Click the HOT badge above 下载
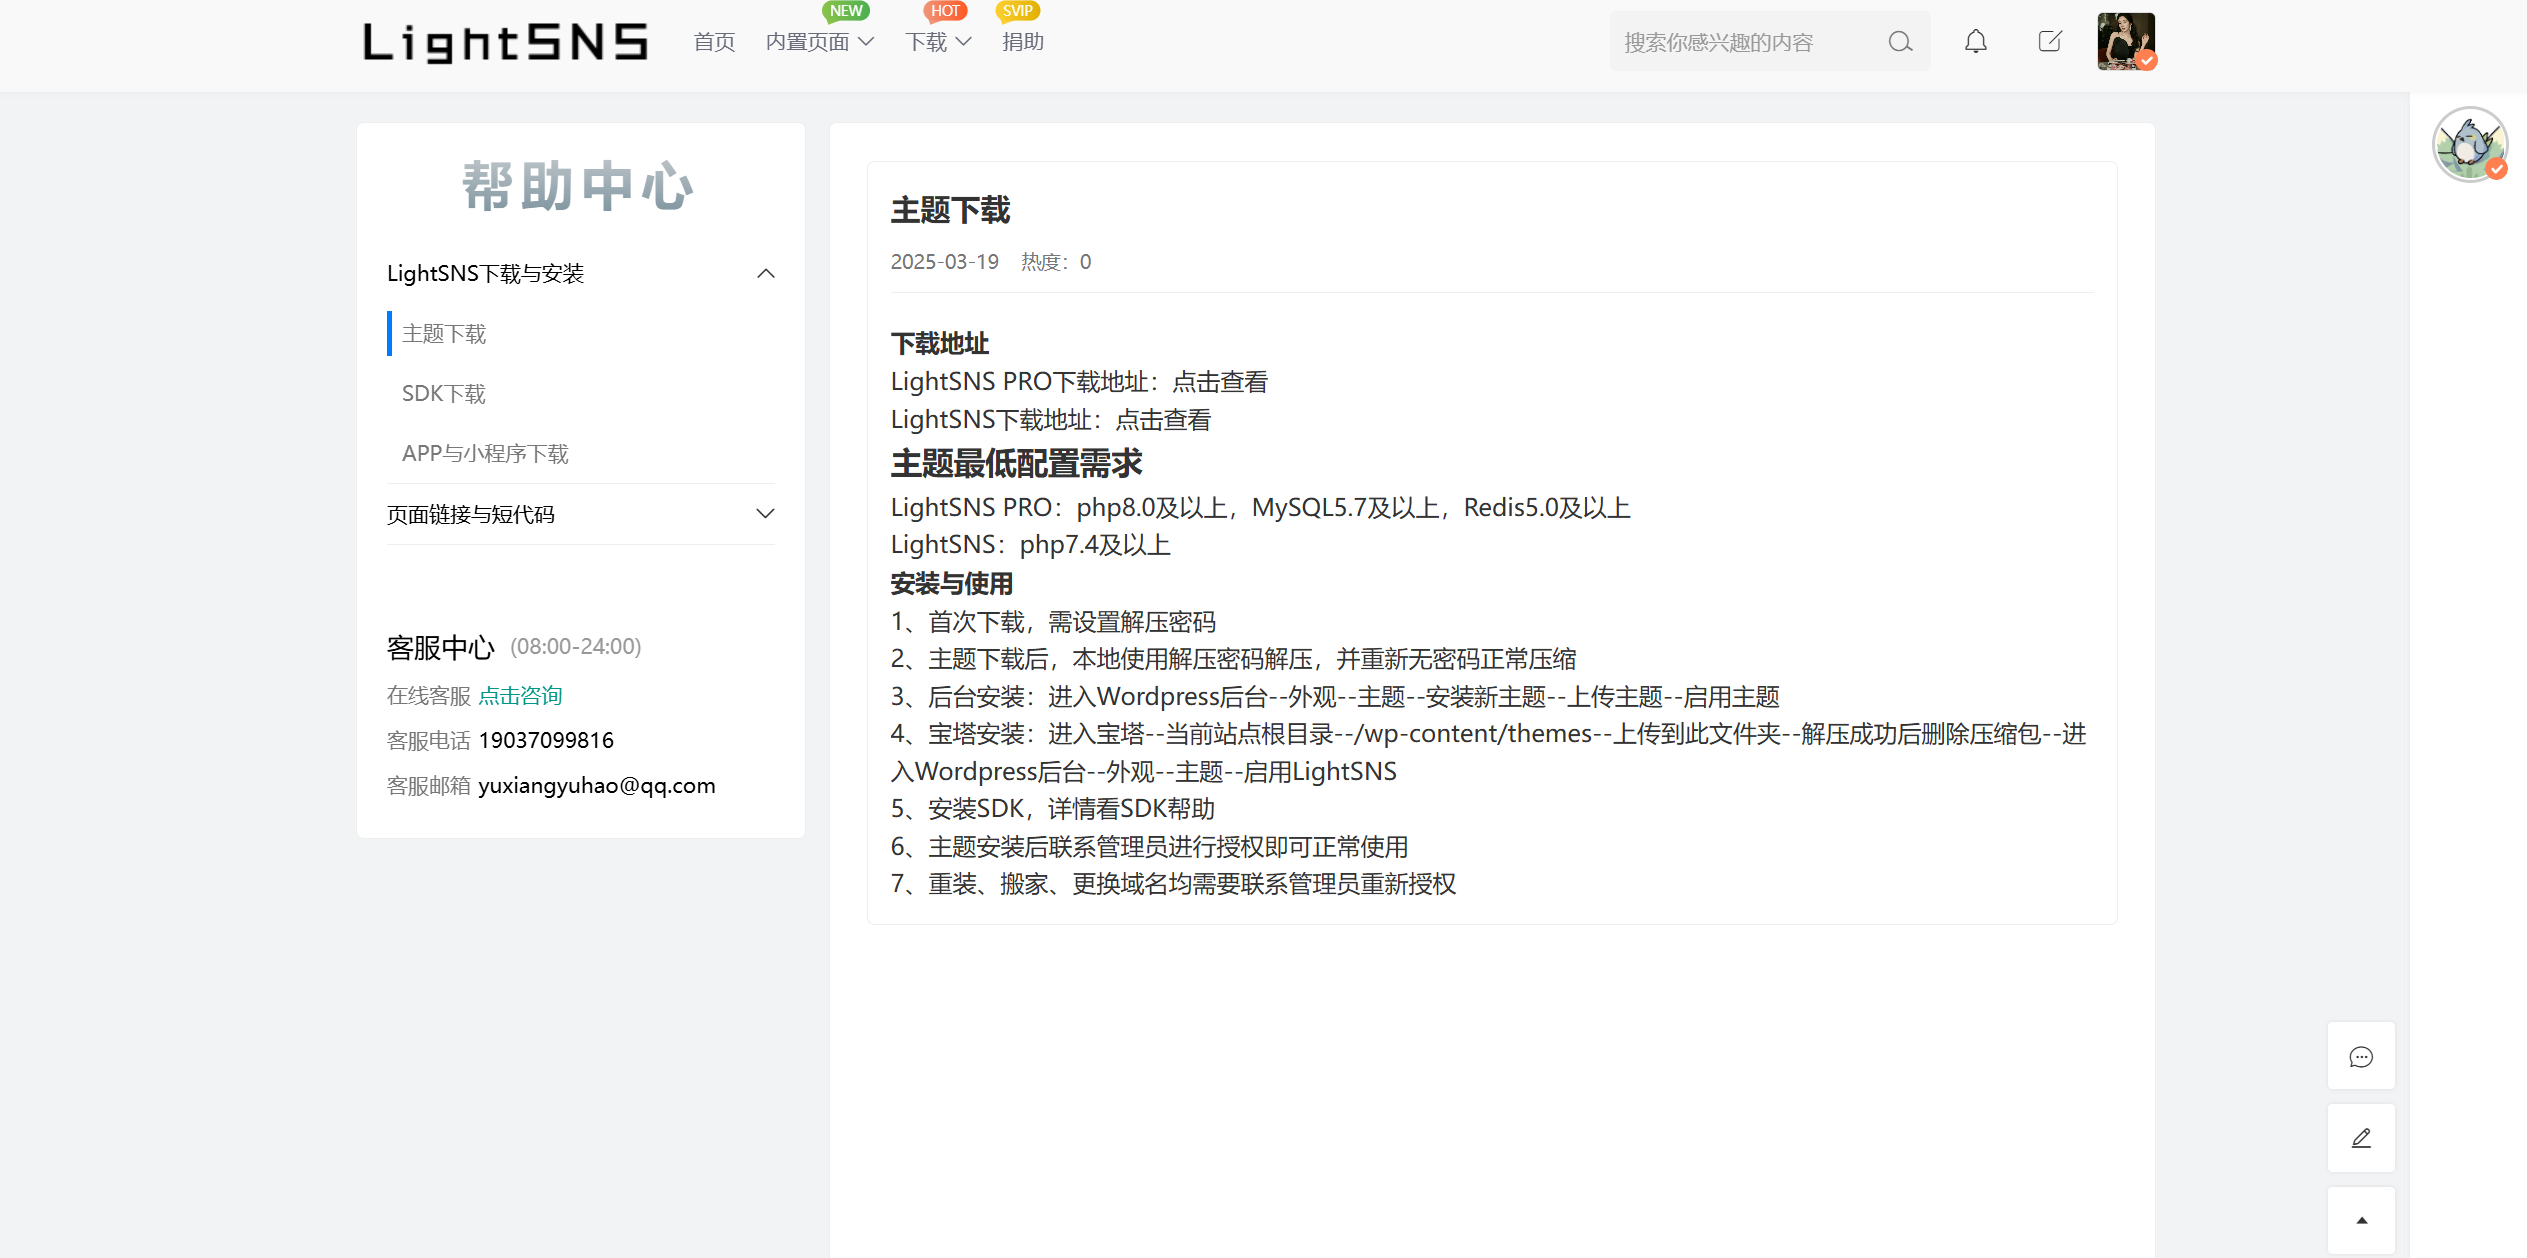The height and width of the screenshot is (1258, 2527). [x=945, y=11]
